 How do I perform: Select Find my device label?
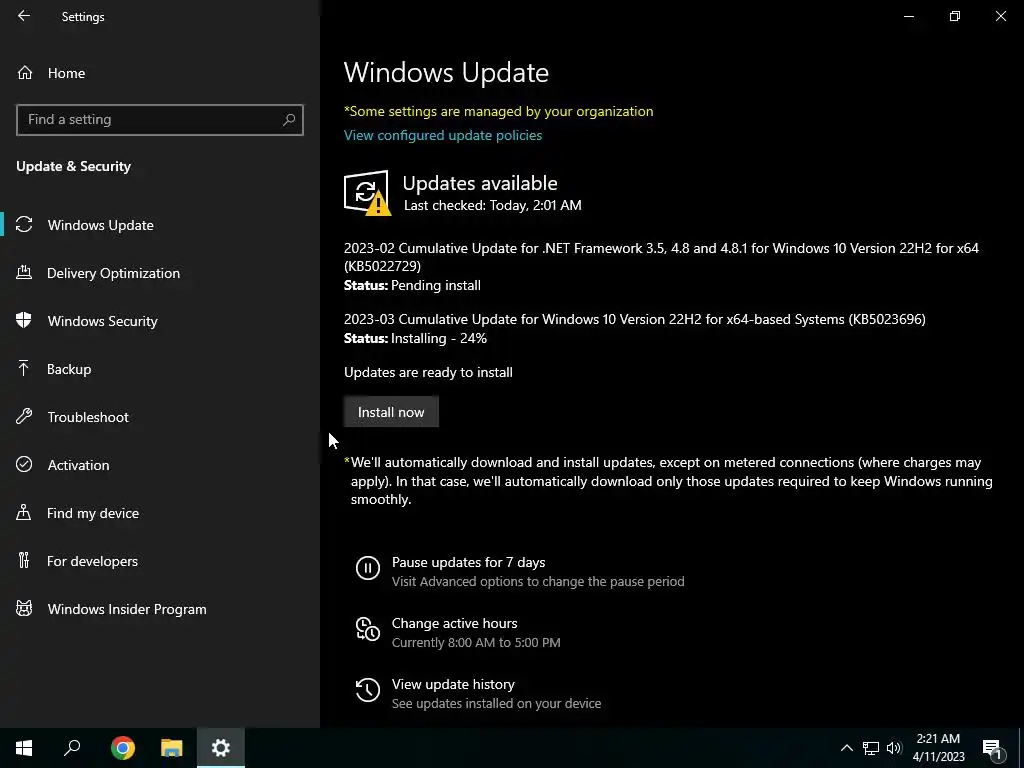[x=93, y=513]
